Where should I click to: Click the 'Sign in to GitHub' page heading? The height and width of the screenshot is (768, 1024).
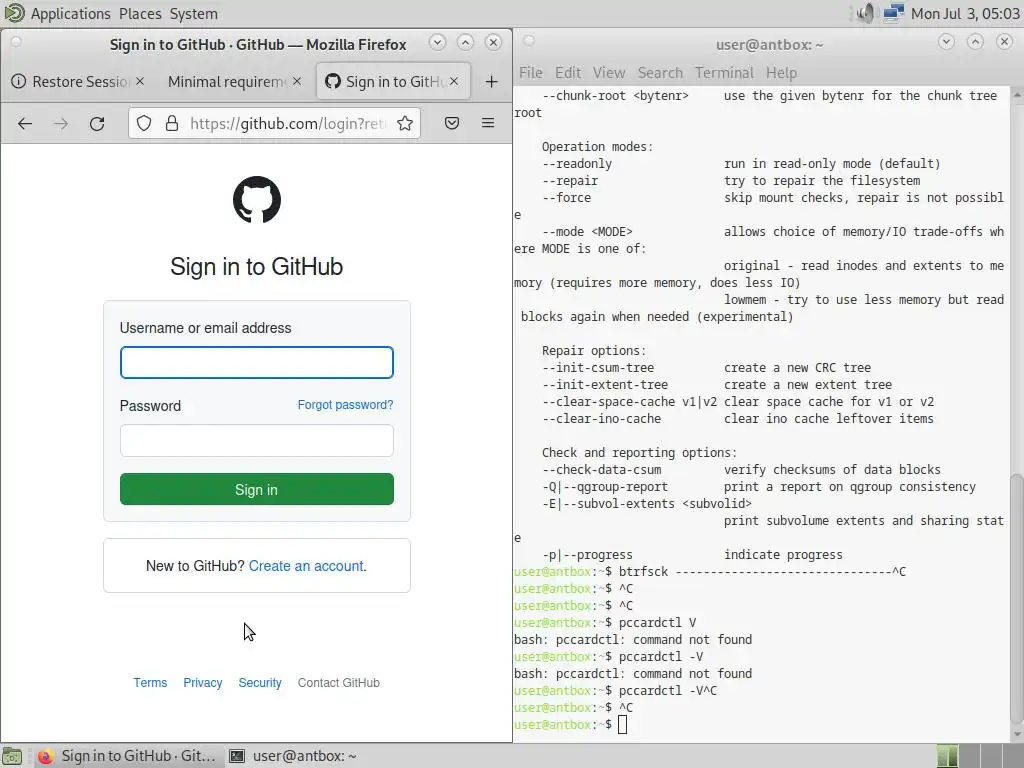click(x=257, y=266)
